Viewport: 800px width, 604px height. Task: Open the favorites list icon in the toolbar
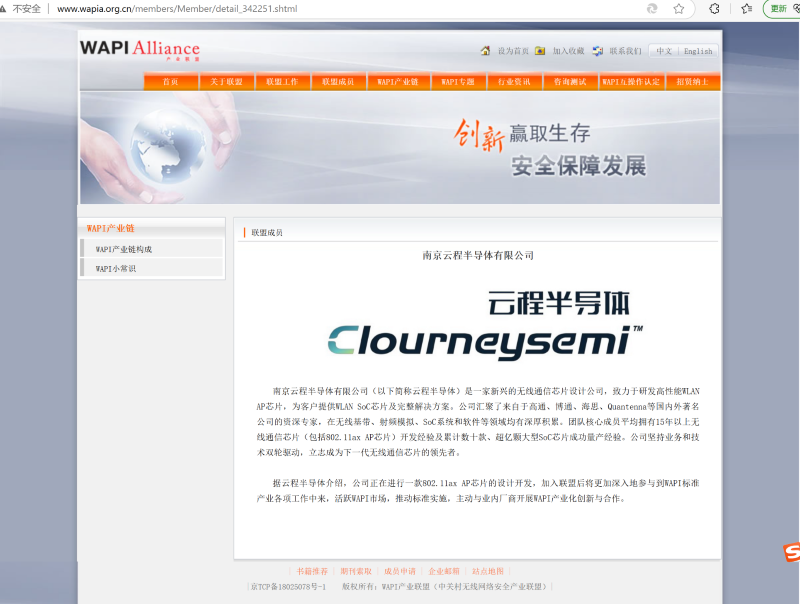[x=746, y=9]
